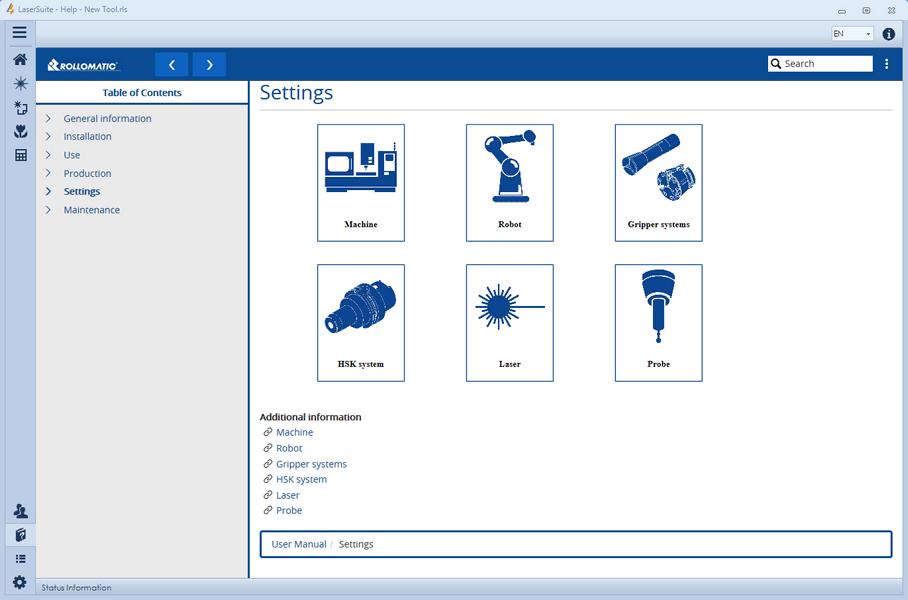Expand the General information chevron
The image size is (908, 600).
48,118
